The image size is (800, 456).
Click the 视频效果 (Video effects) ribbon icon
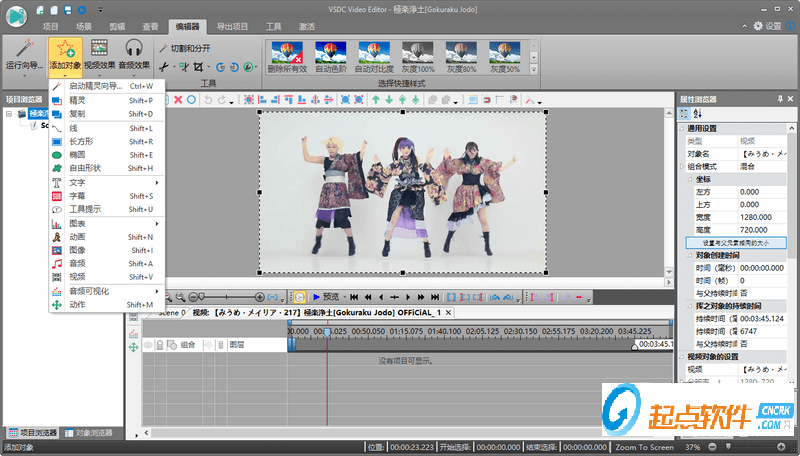point(99,48)
